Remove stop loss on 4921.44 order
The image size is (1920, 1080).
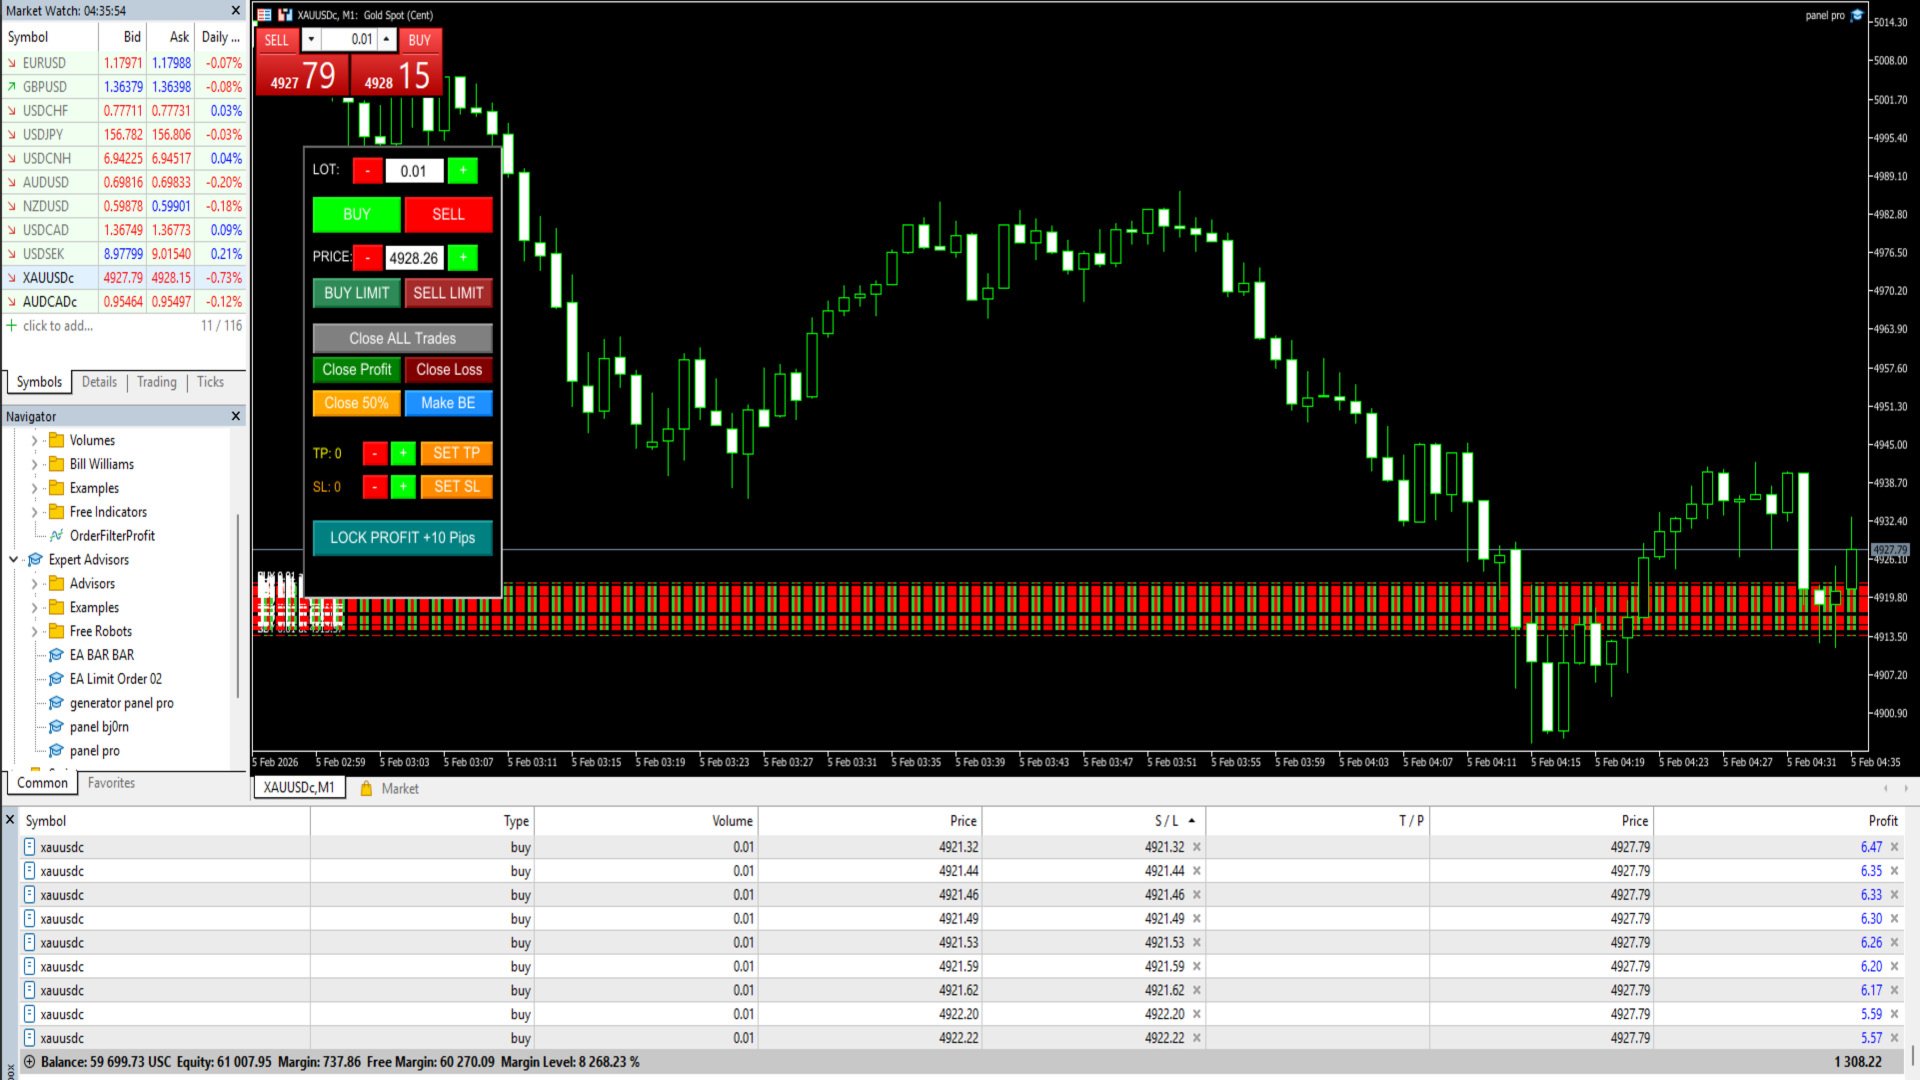point(1197,871)
